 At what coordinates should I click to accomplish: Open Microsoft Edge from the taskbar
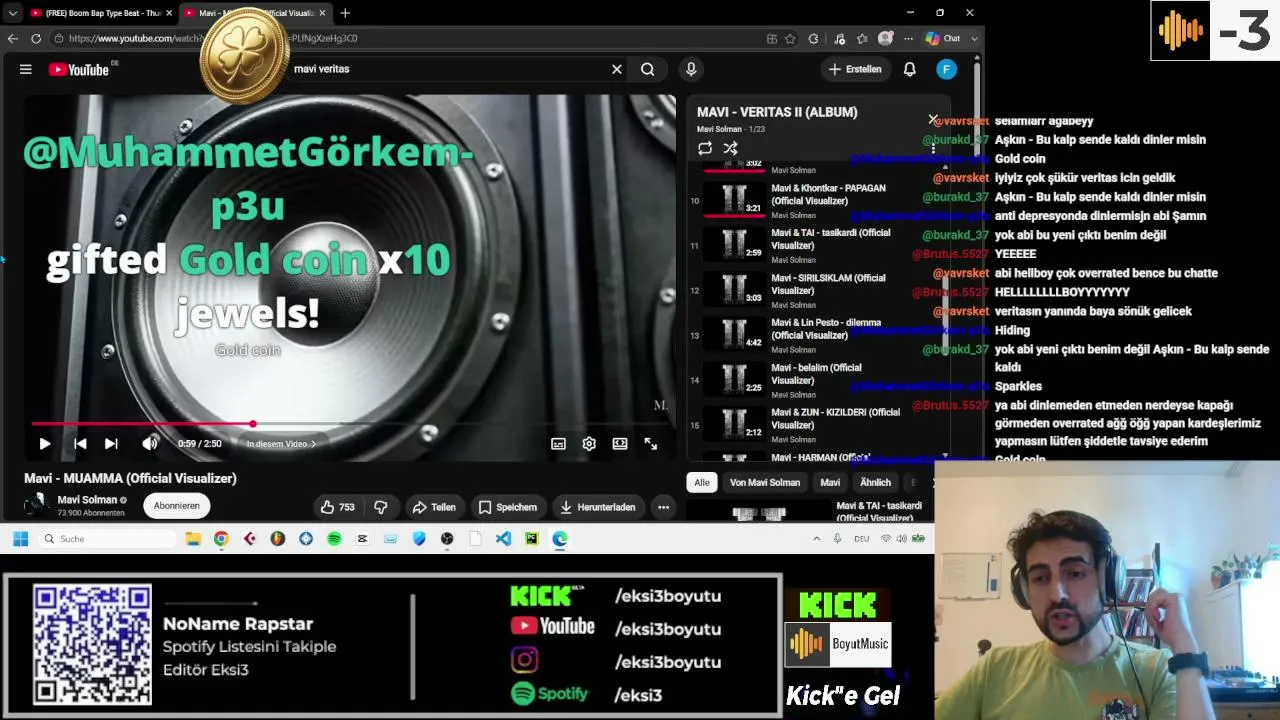pyautogui.click(x=560, y=539)
